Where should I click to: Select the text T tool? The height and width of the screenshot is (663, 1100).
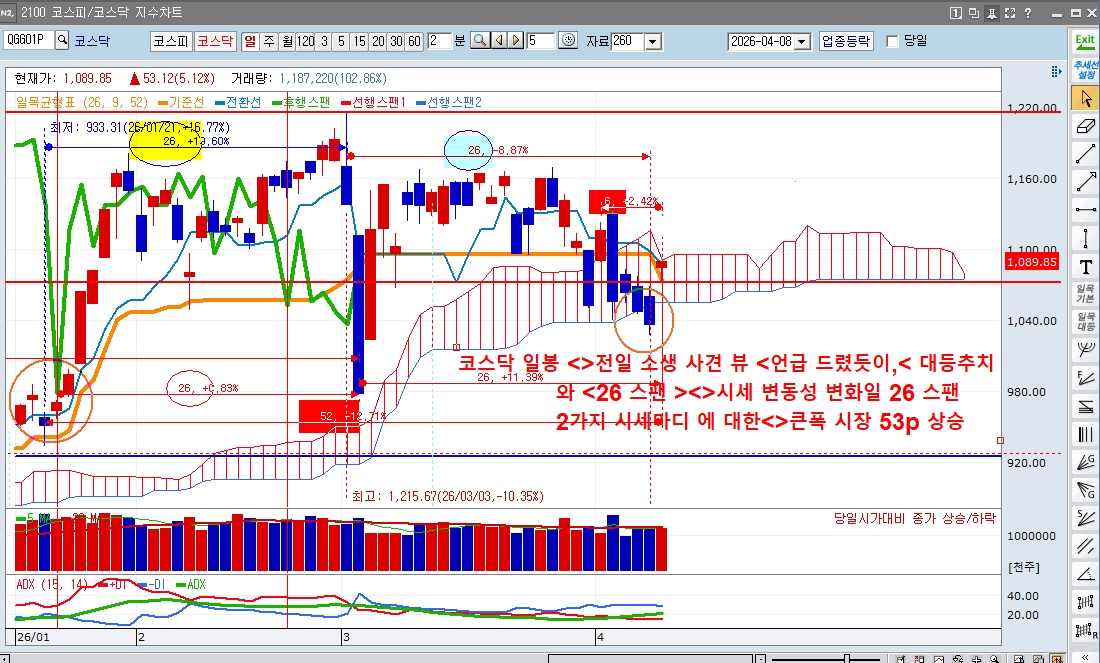click(x=1085, y=266)
